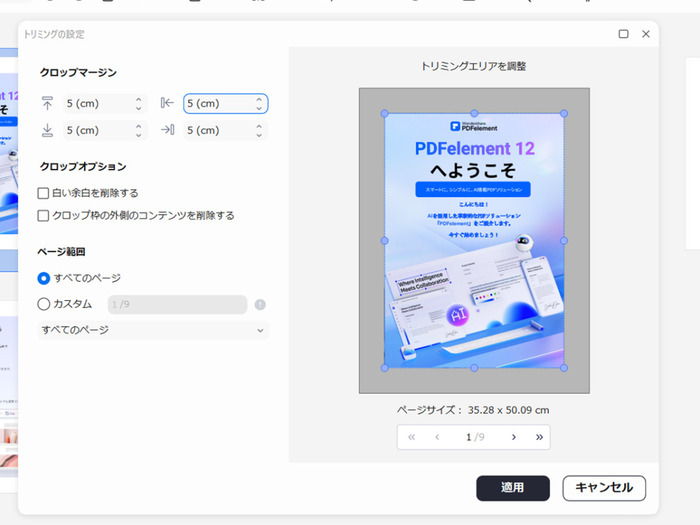700x525 pixels.
Task: Select カスタム radio button
Action: click(x=43, y=304)
